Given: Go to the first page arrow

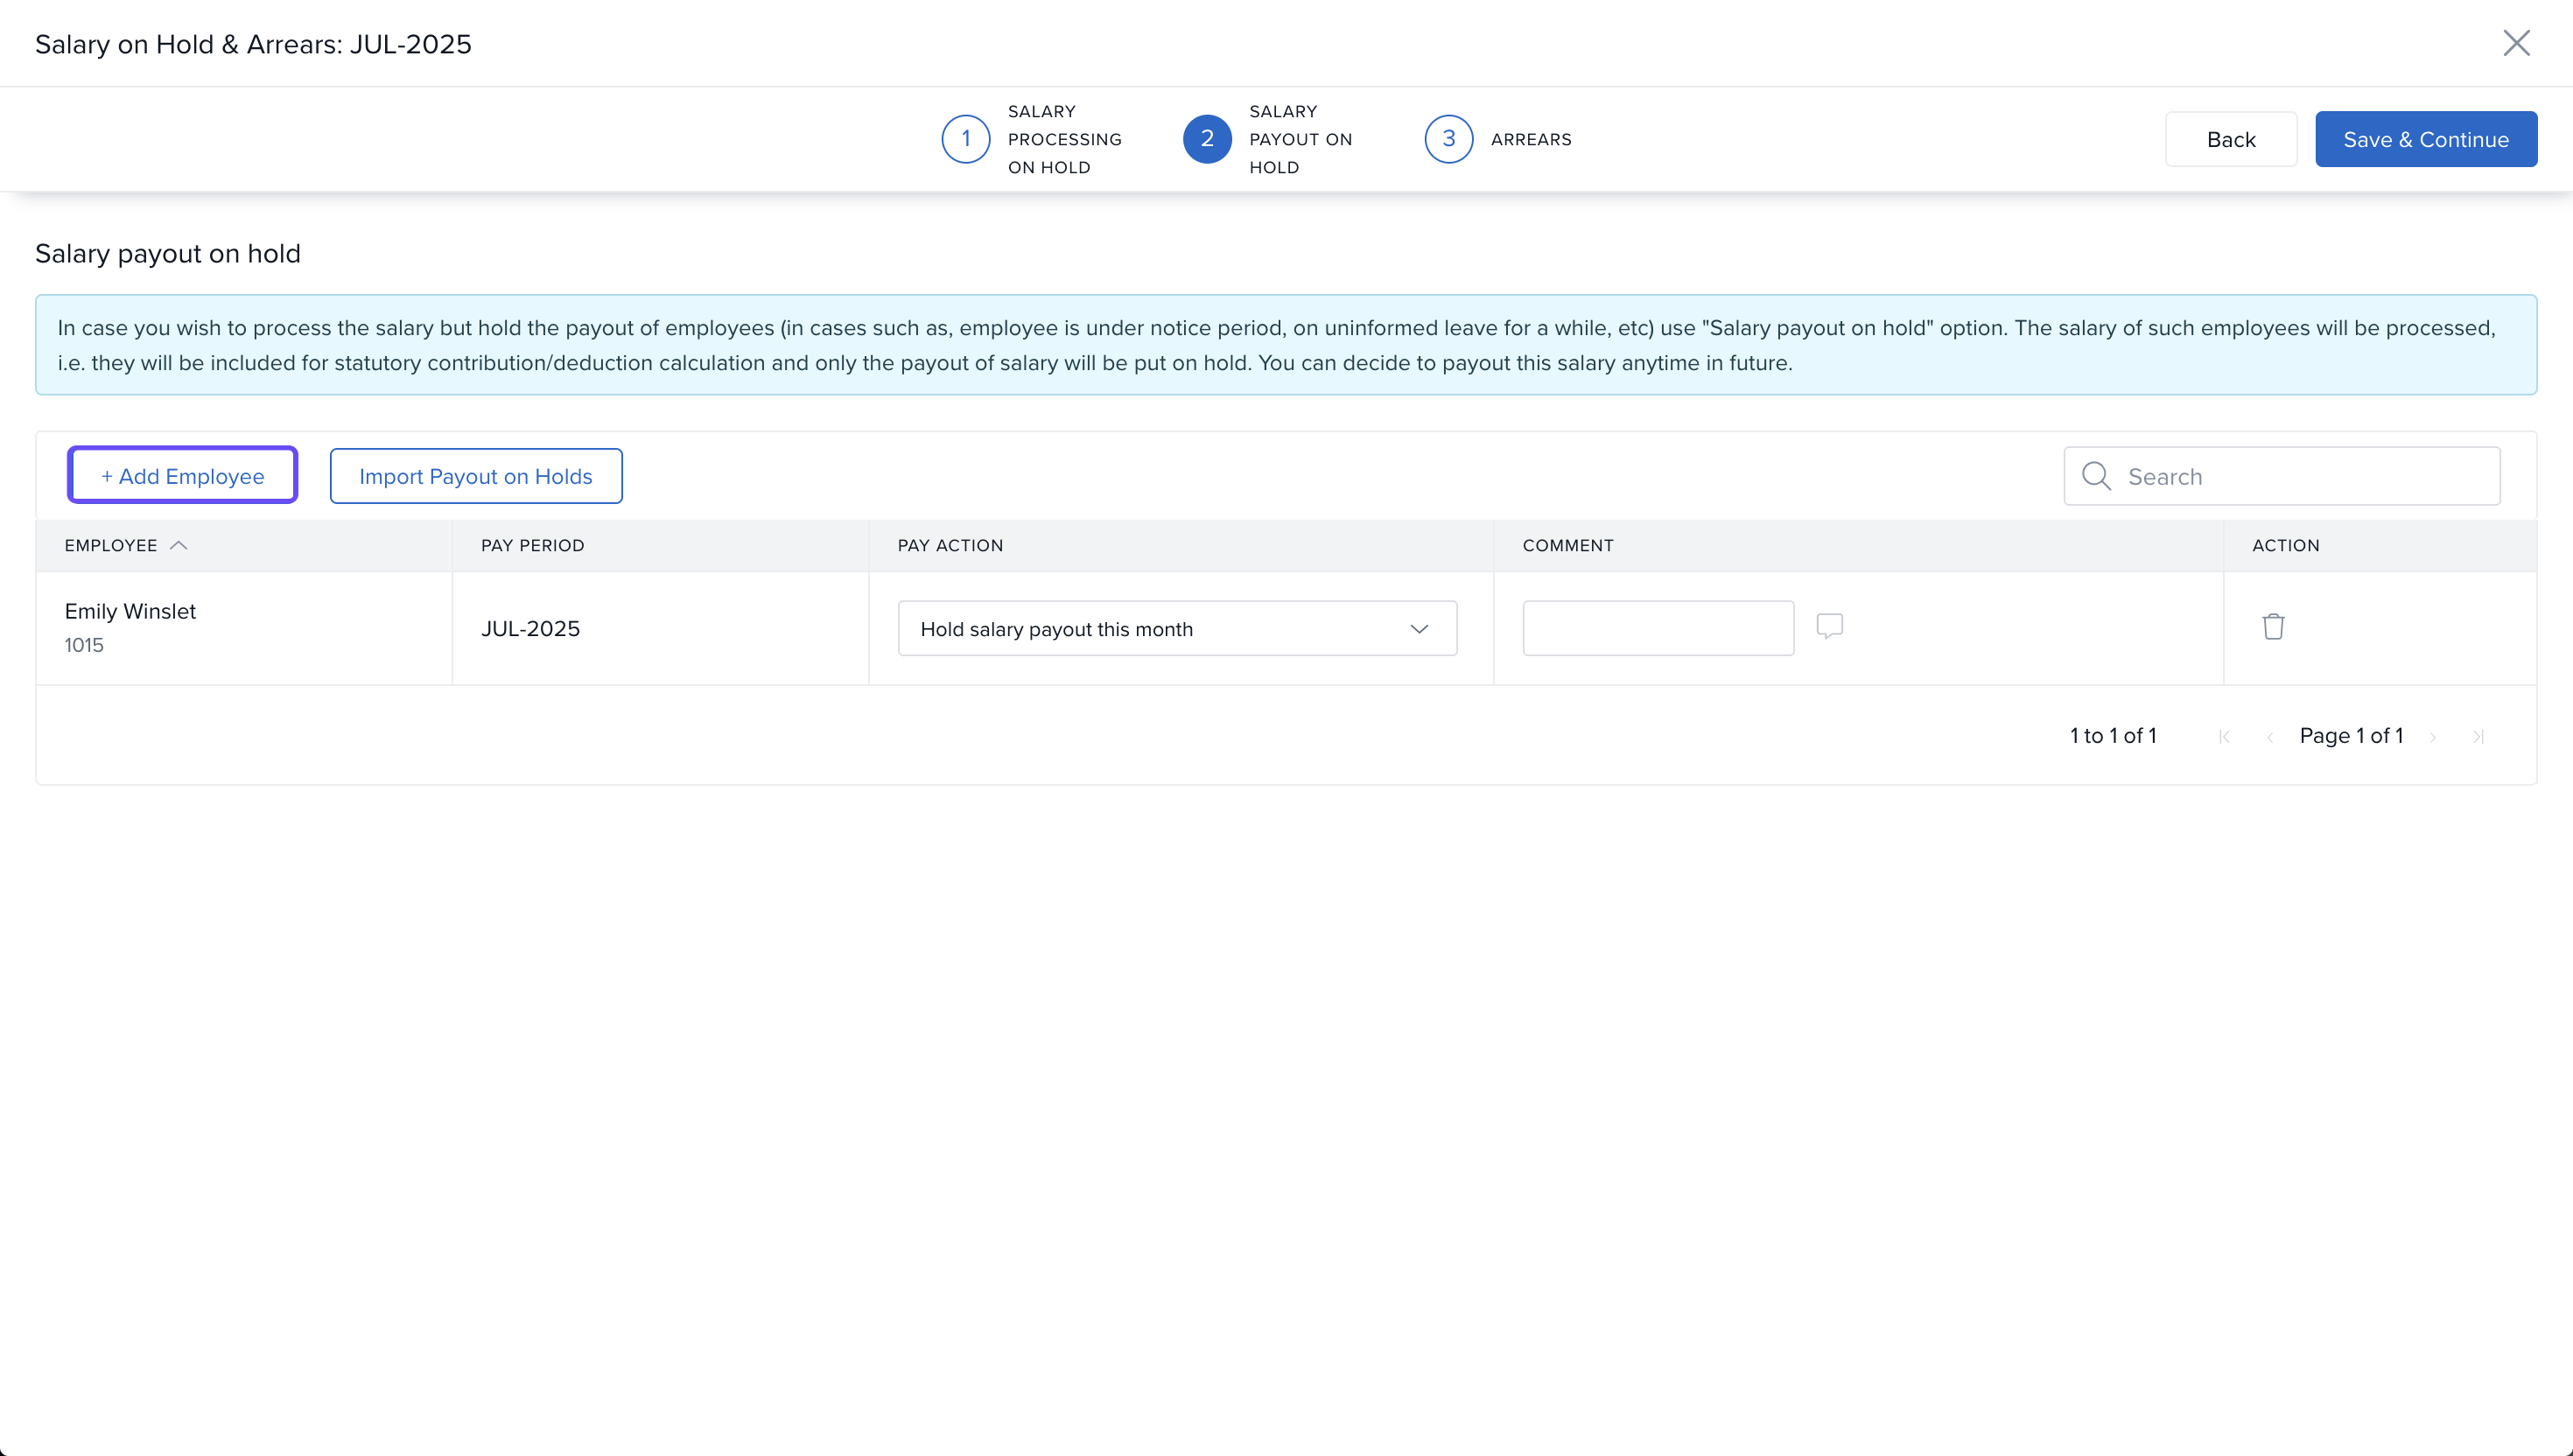Looking at the screenshot, I should tap(2224, 737).
